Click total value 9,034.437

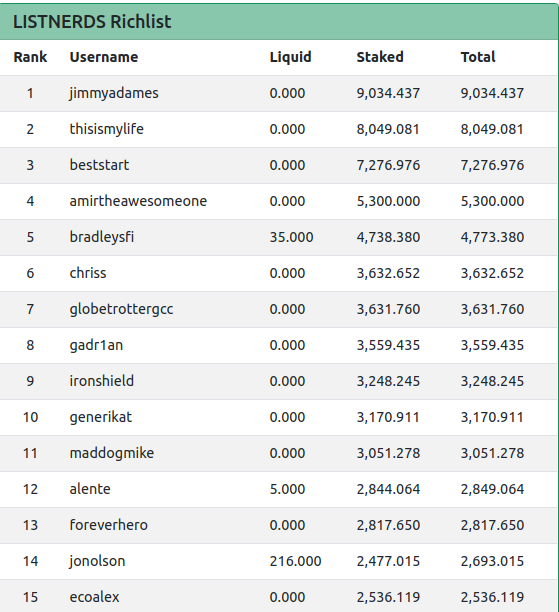coord(492,93)
